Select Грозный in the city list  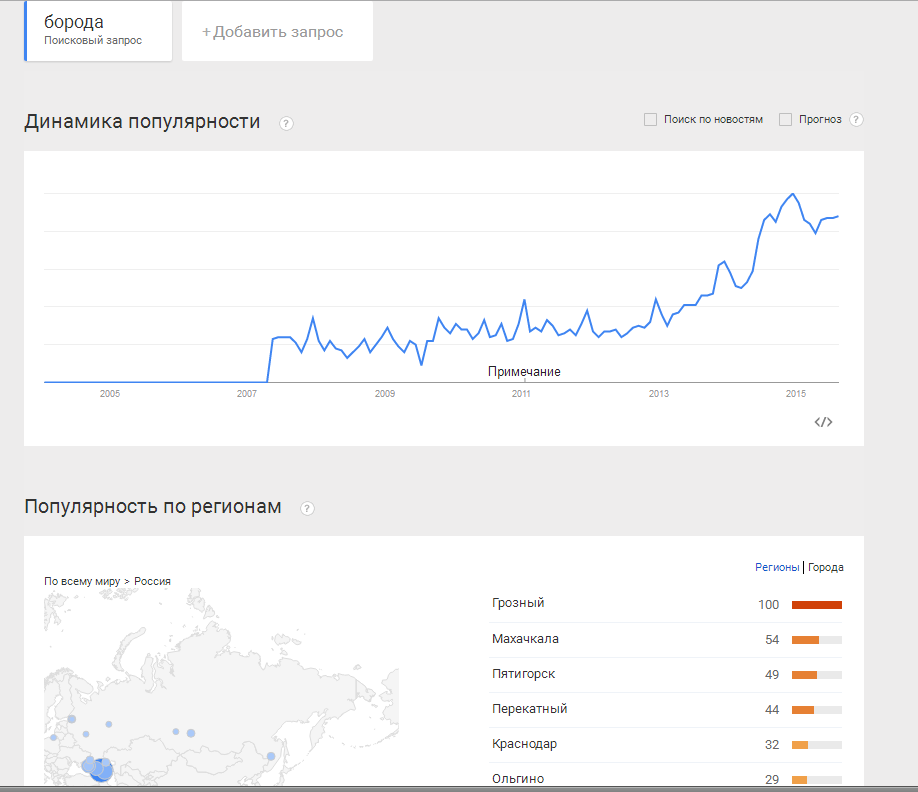click(518, 603)
